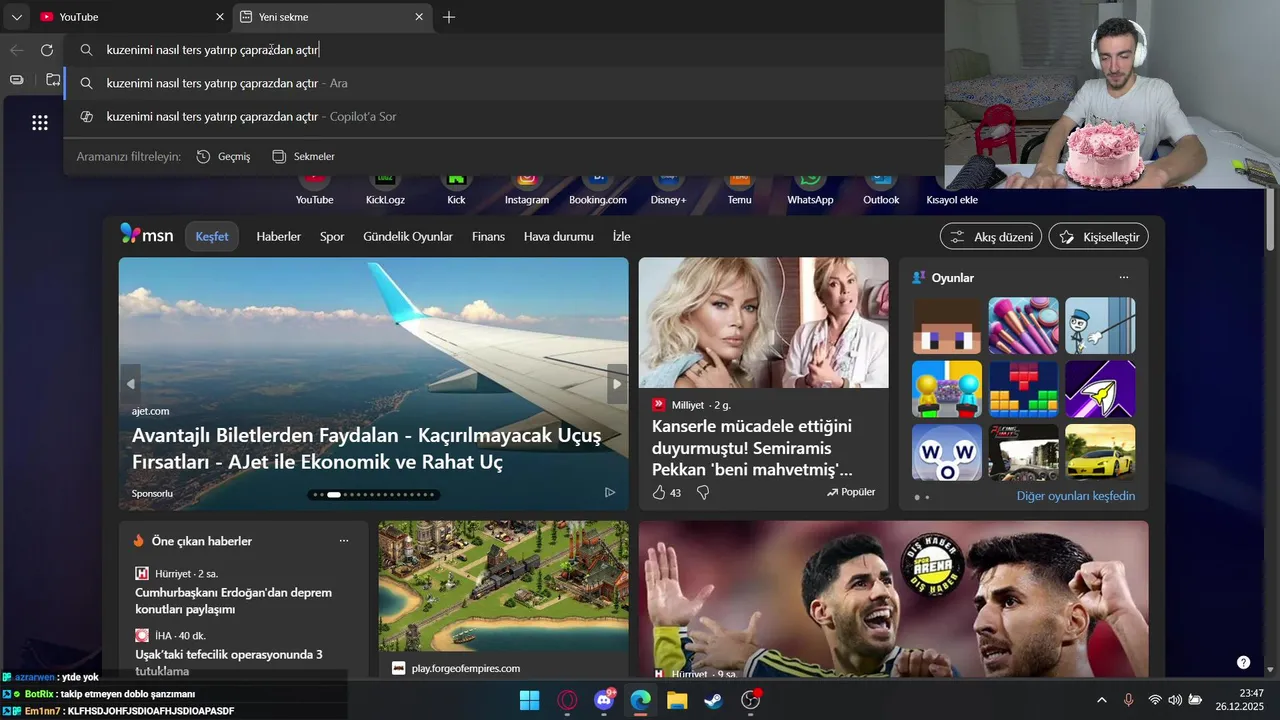Filter search by Geçmiş
The height and width of the screenshot is (720, 1280).
(223, 156)
